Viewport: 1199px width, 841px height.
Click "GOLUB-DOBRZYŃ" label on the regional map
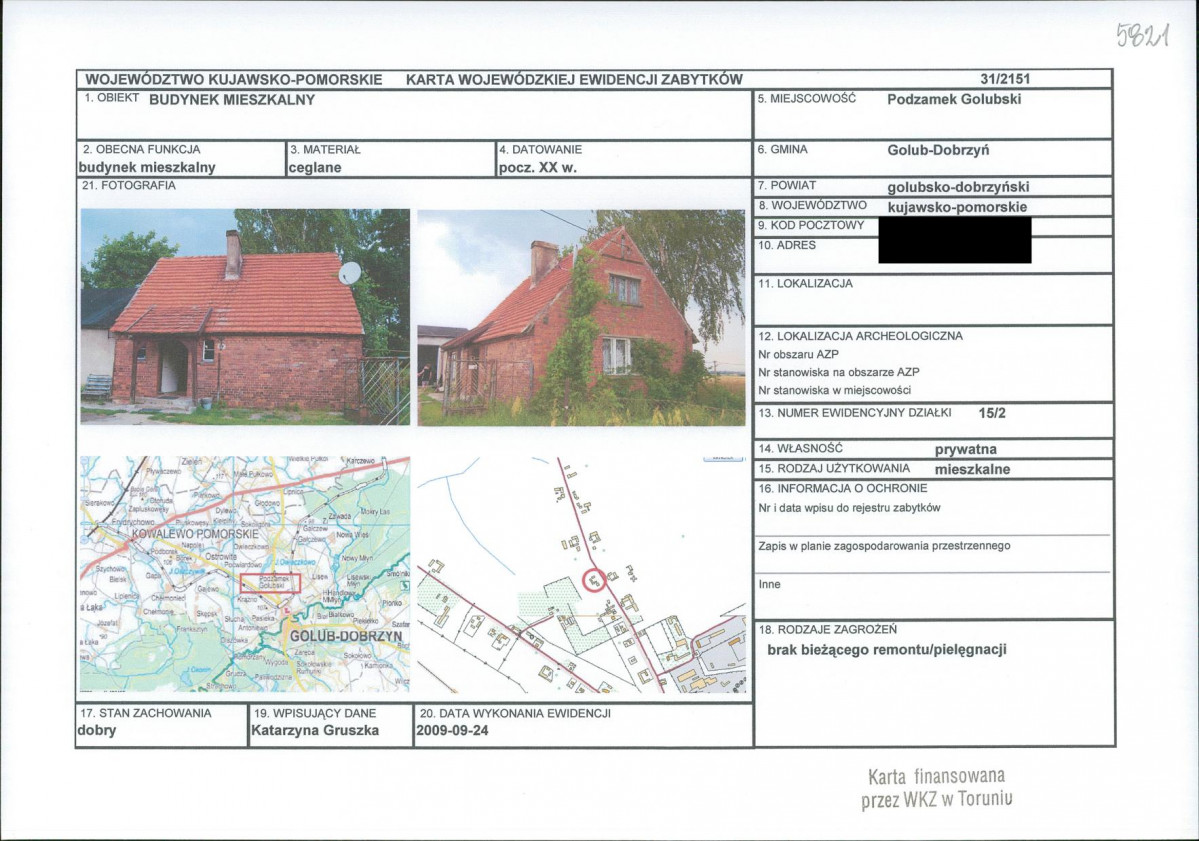346,636
